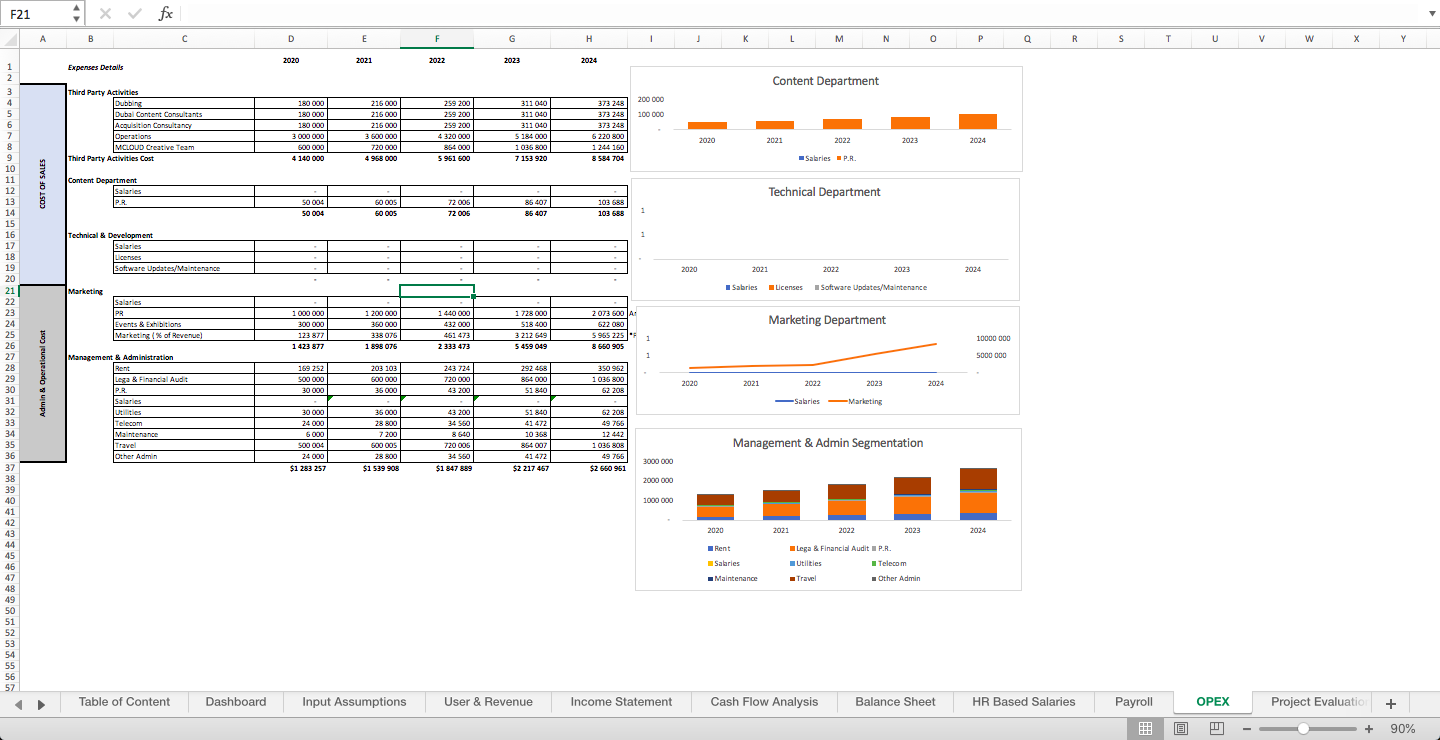Select column F header
The image size is (1440, 740).
point(437,38)
